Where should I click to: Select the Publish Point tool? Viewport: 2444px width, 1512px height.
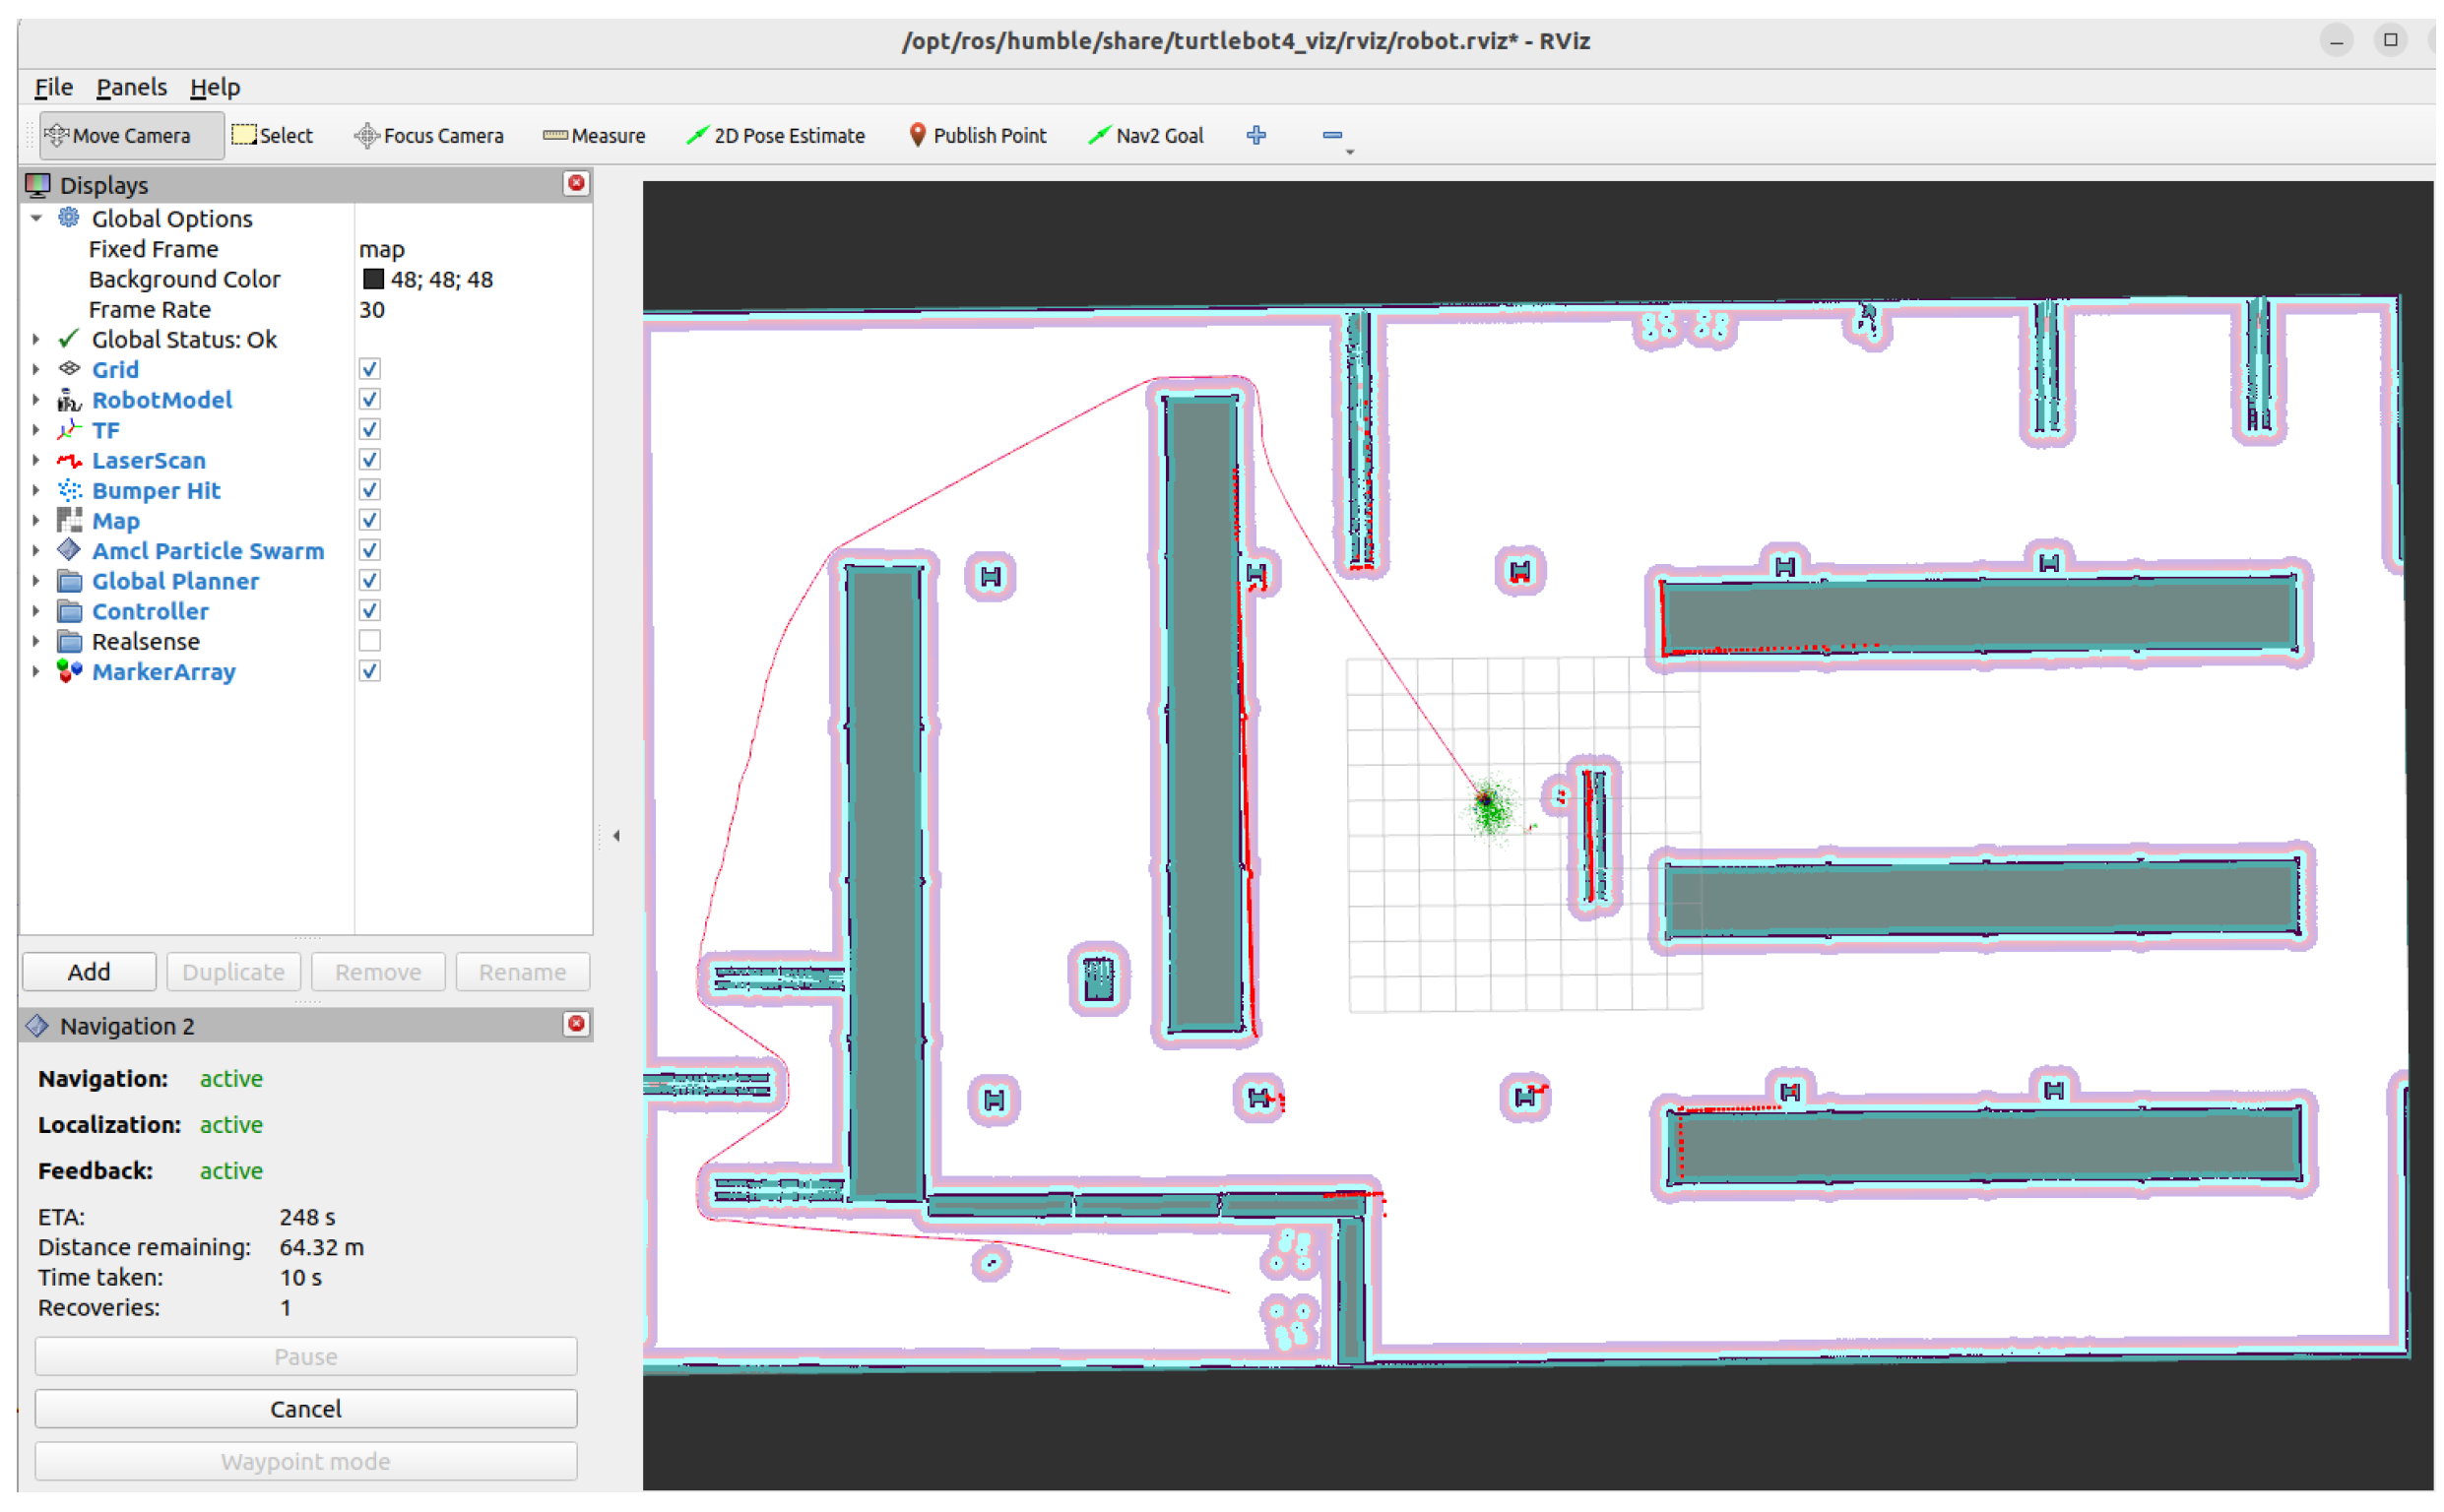tap(976, 135)
